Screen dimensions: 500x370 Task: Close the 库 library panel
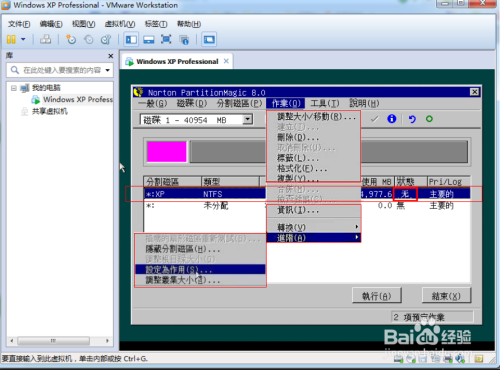111,56
